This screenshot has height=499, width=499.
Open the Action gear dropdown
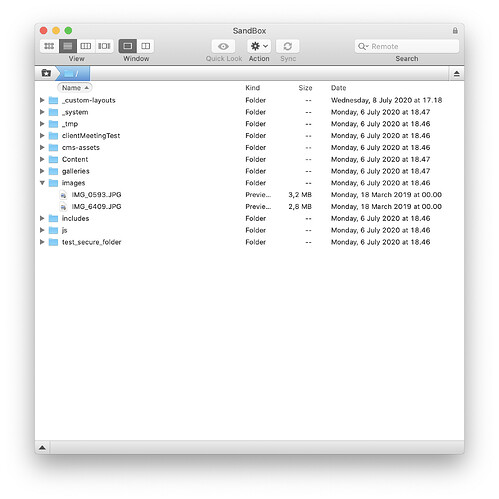coord(259,46)
